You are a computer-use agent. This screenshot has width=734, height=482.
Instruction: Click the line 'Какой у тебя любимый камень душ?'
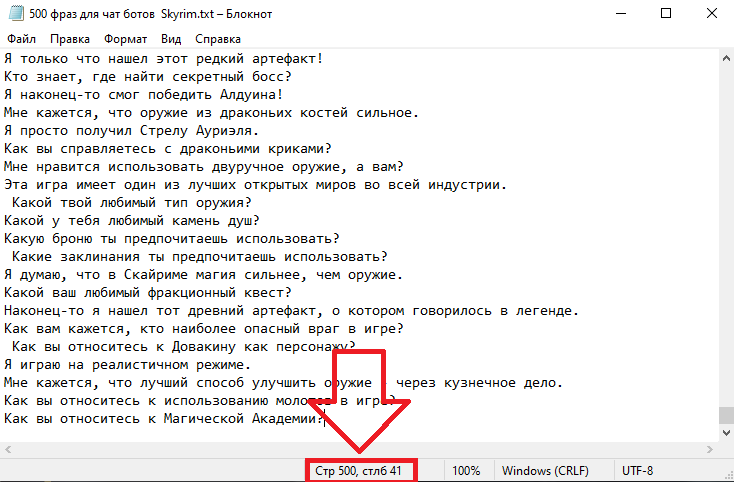(132, 220)
